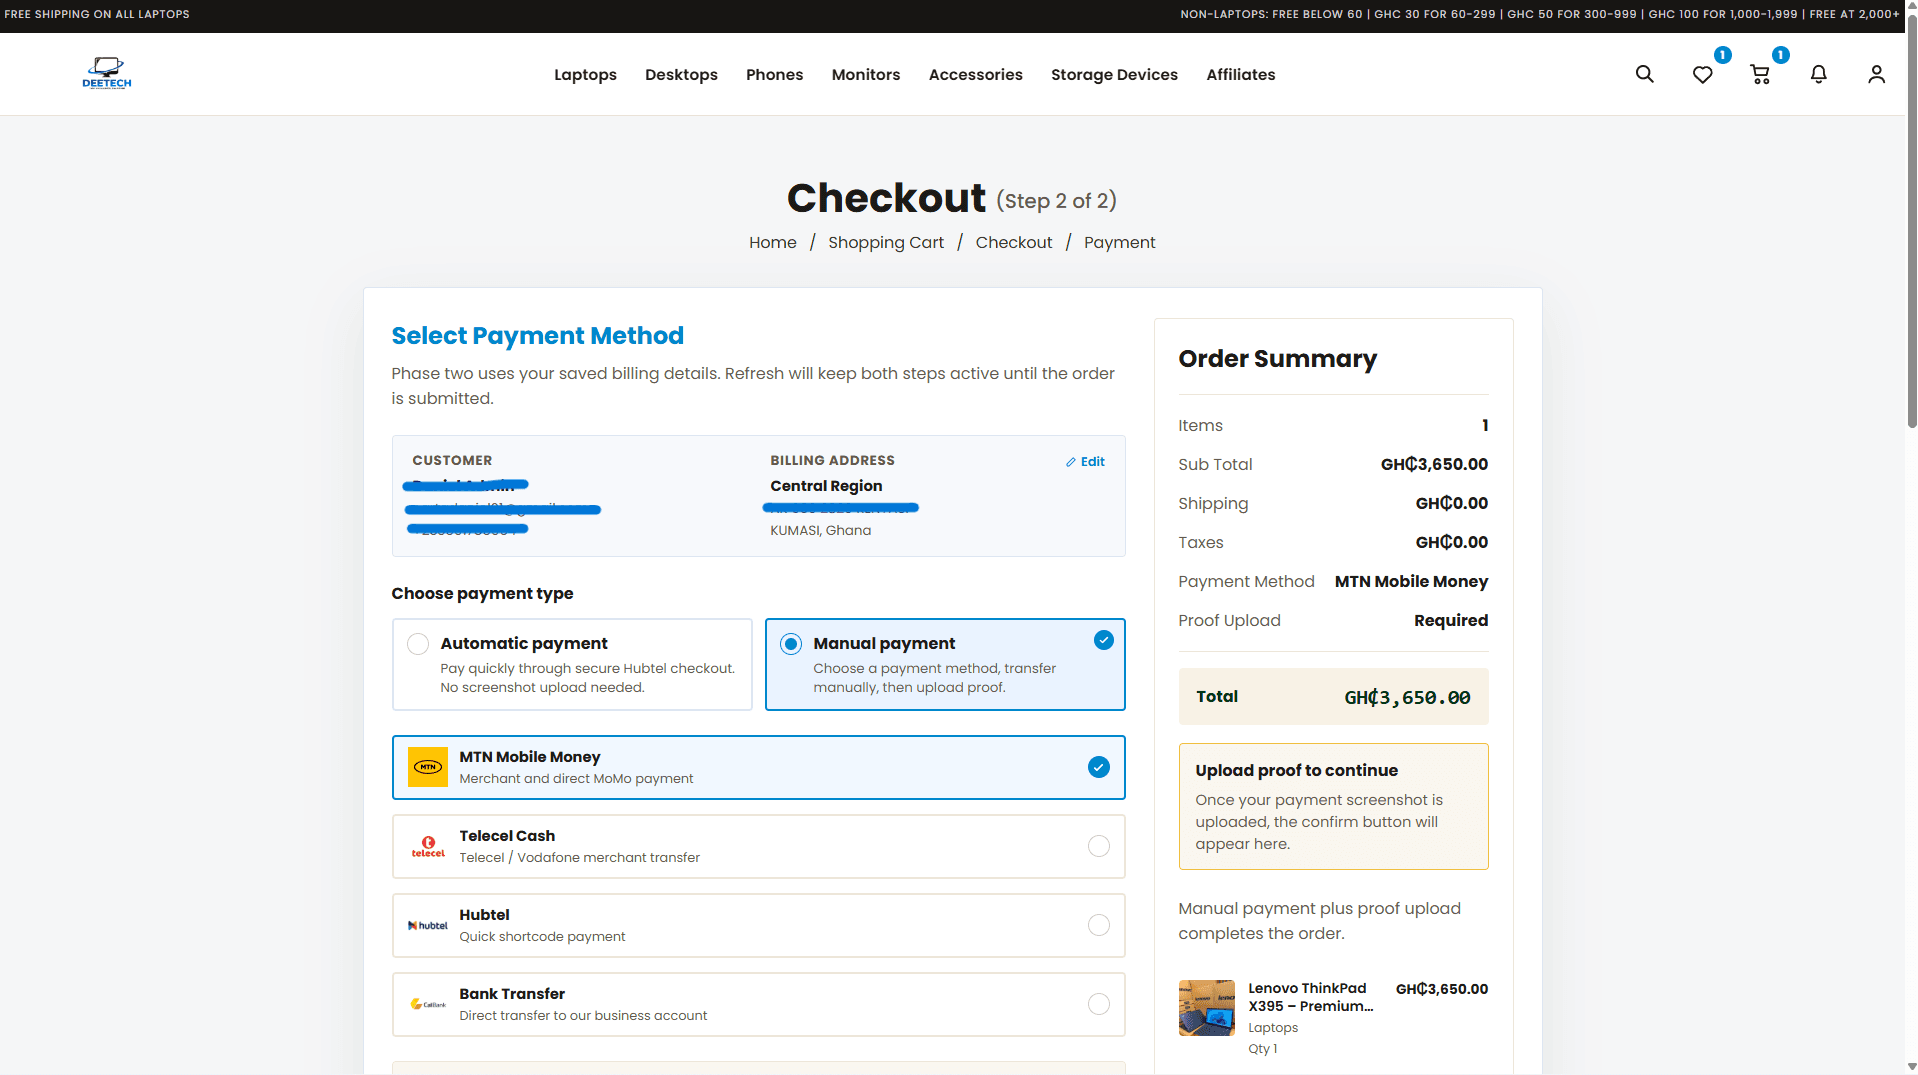Open the Desktops menu

point(681,74)
